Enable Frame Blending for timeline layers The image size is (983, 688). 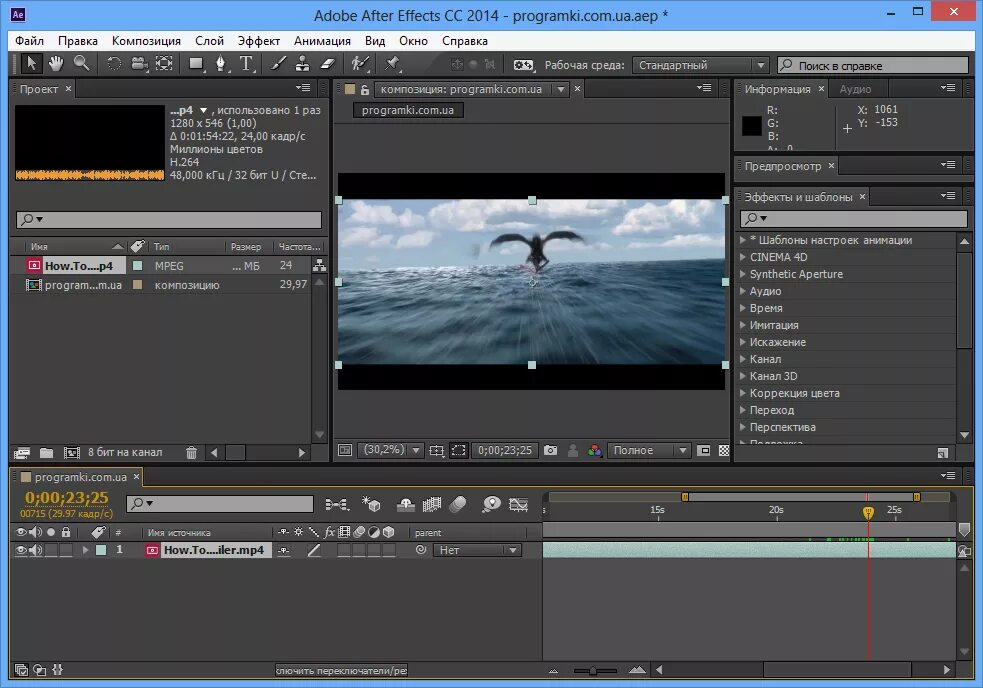coord(432,504)
